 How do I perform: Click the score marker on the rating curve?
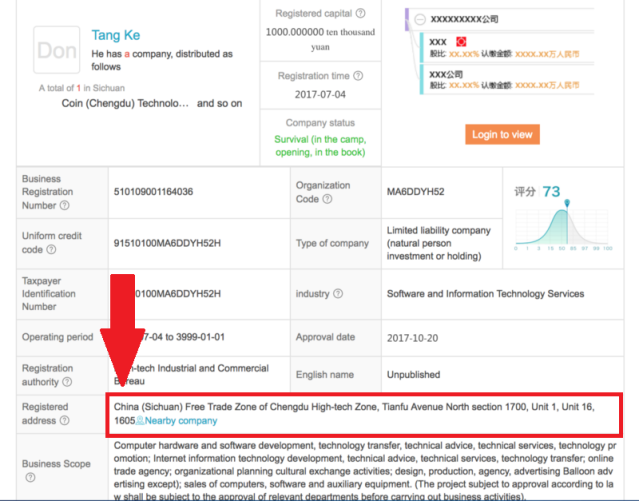pyautogui.click(x=567, y=205)
